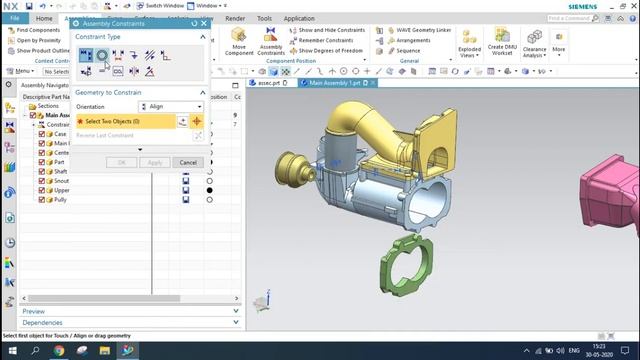
Task: Click Show and Hide Constraints
Action: 327,30
